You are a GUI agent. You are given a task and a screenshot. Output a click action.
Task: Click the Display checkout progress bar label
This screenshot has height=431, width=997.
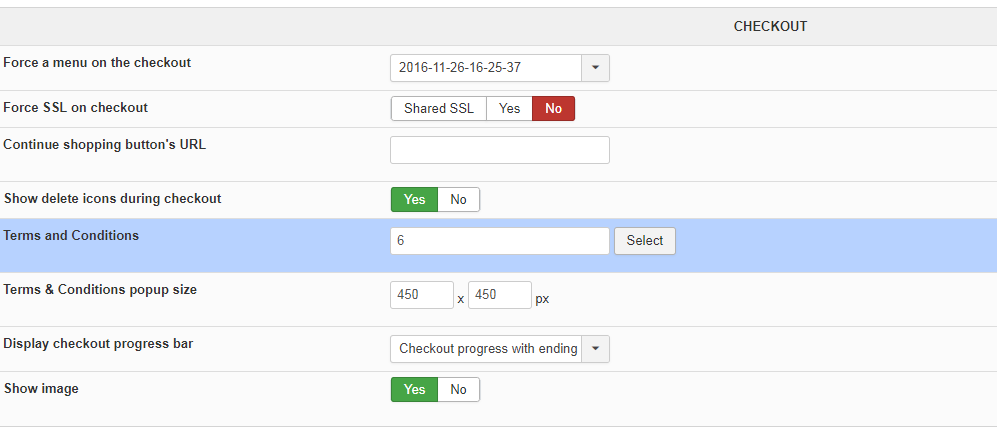[x=98, y=344]
